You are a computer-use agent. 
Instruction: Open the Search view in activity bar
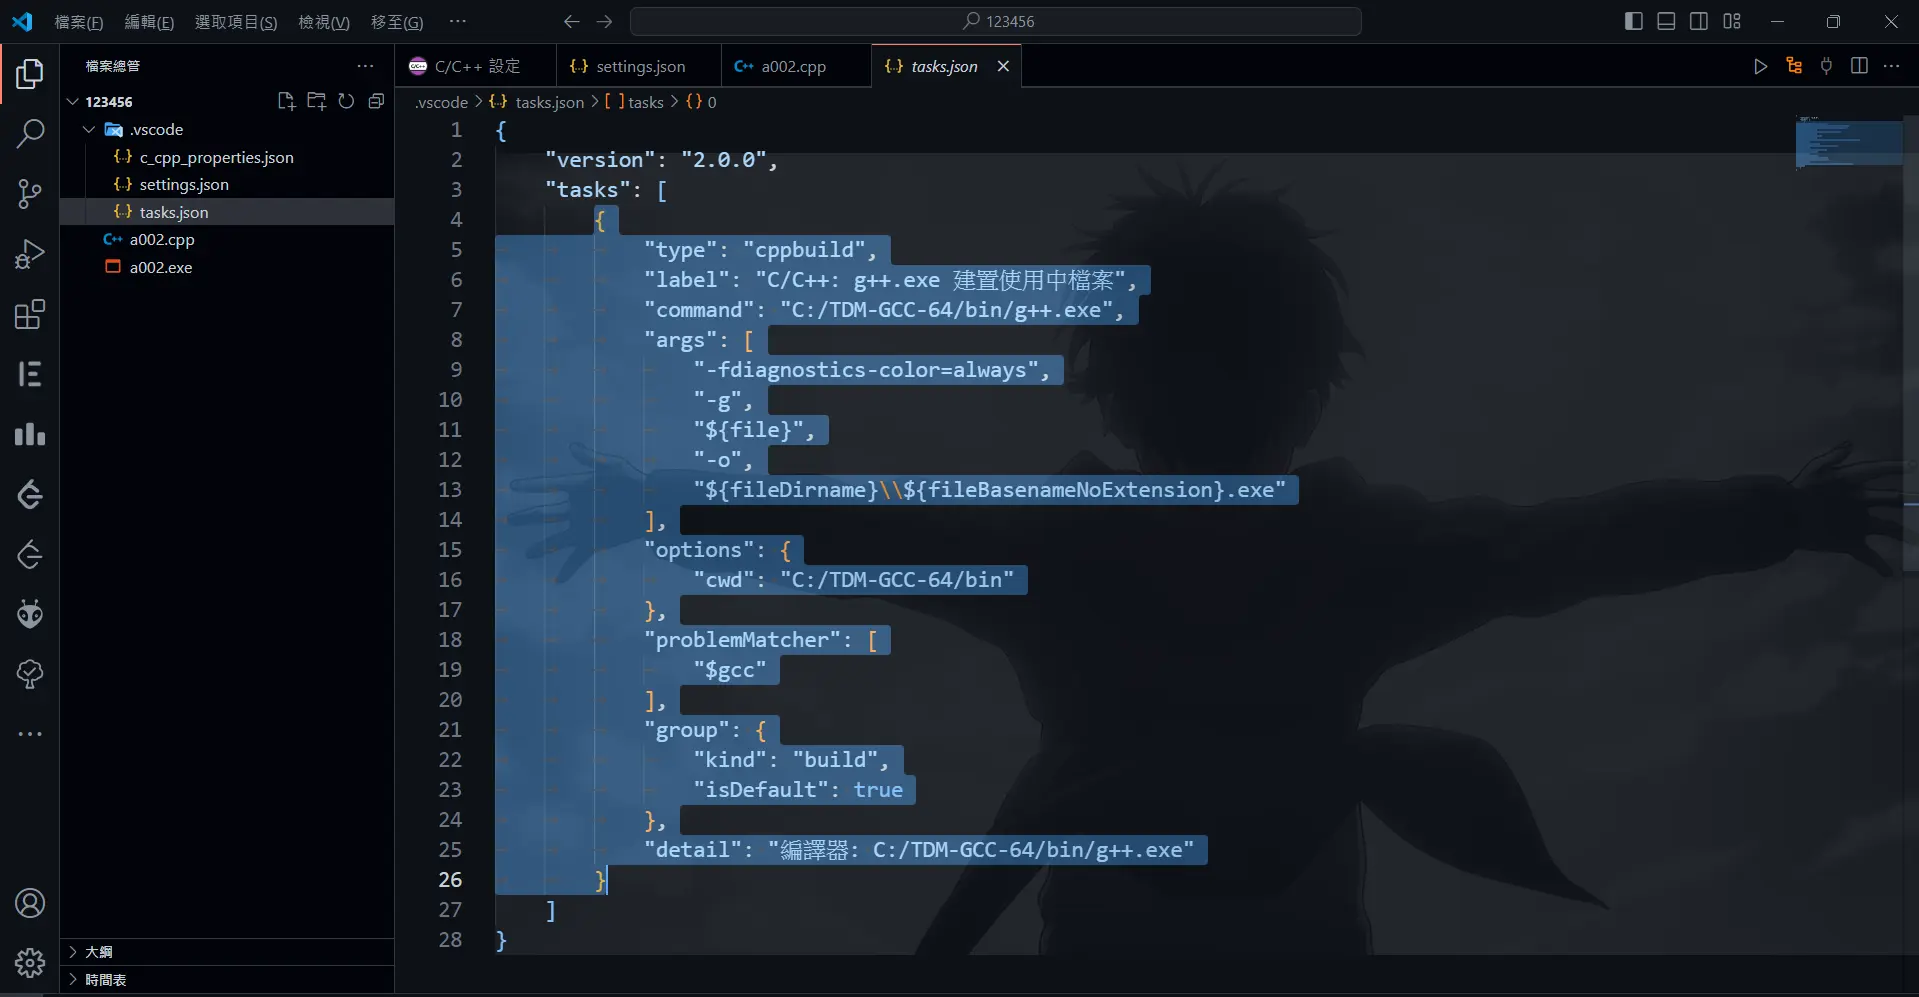pos(30,133)
